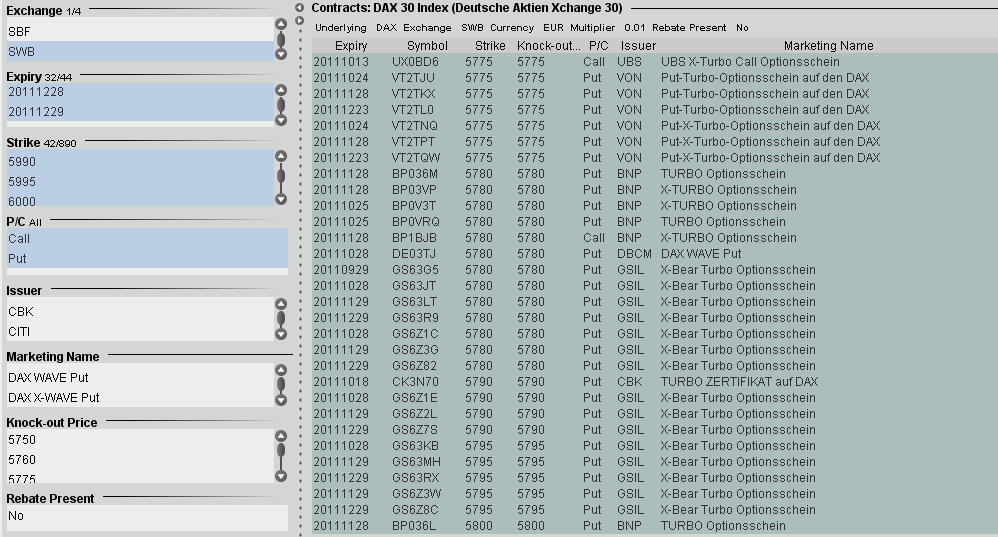Image resolution: width=998 pixels, height=537 pixels.
Task: Click Issuer list up arrow
Action: [281, 303]
